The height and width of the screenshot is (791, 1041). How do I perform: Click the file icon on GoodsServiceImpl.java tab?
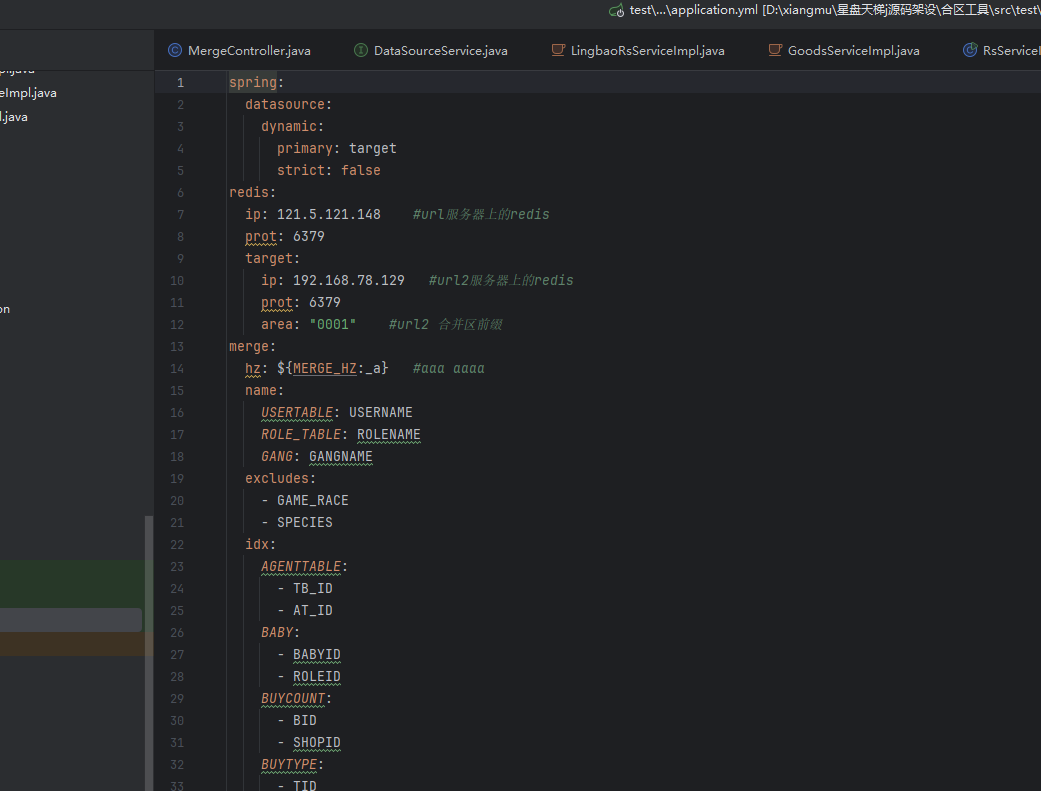click(x=775, y=50)
